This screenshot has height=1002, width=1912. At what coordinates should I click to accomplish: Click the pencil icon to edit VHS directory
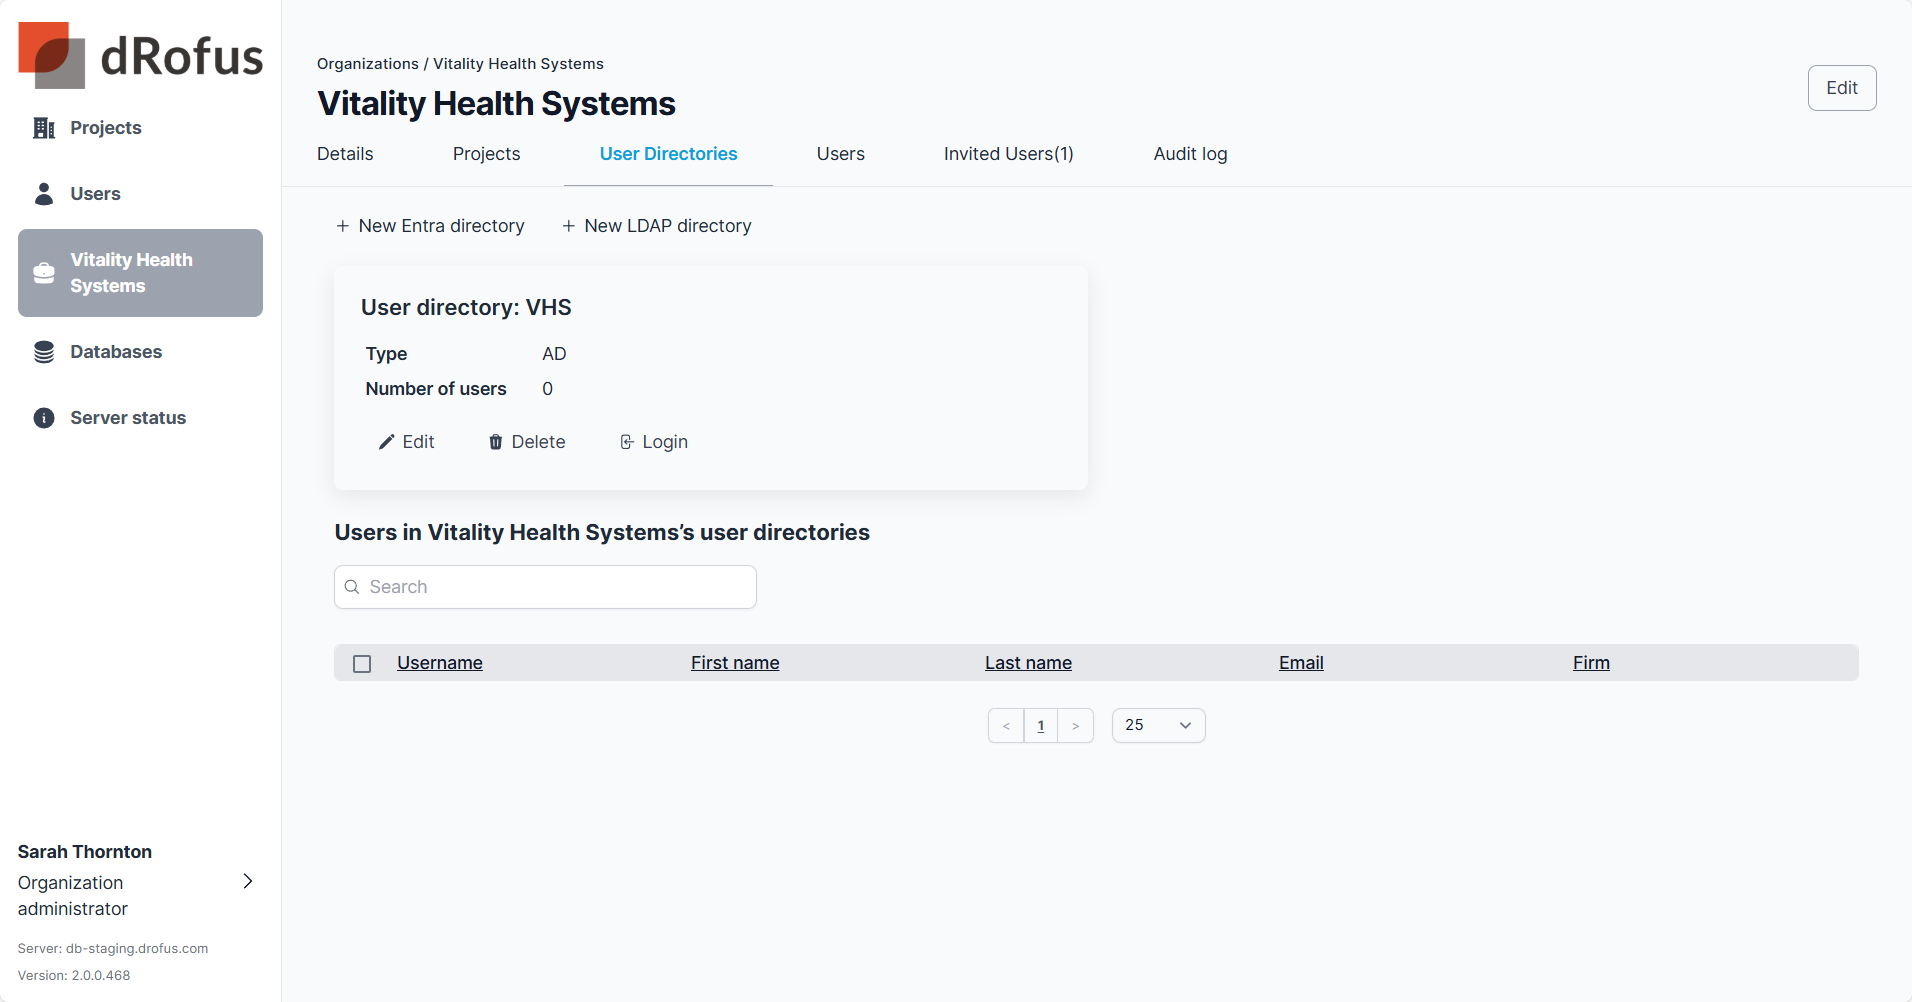[x=387, y=442]
